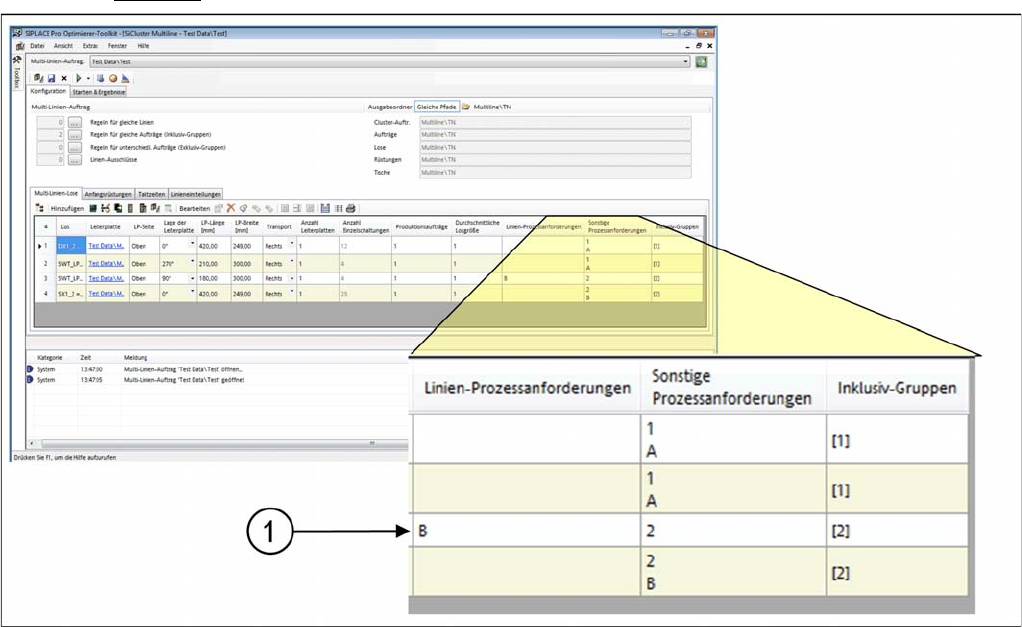This screenshot has height=627, width=1022.
Task: Click the ellipsis button for Regeln für gleiche Linien
Action: [75, 123]
